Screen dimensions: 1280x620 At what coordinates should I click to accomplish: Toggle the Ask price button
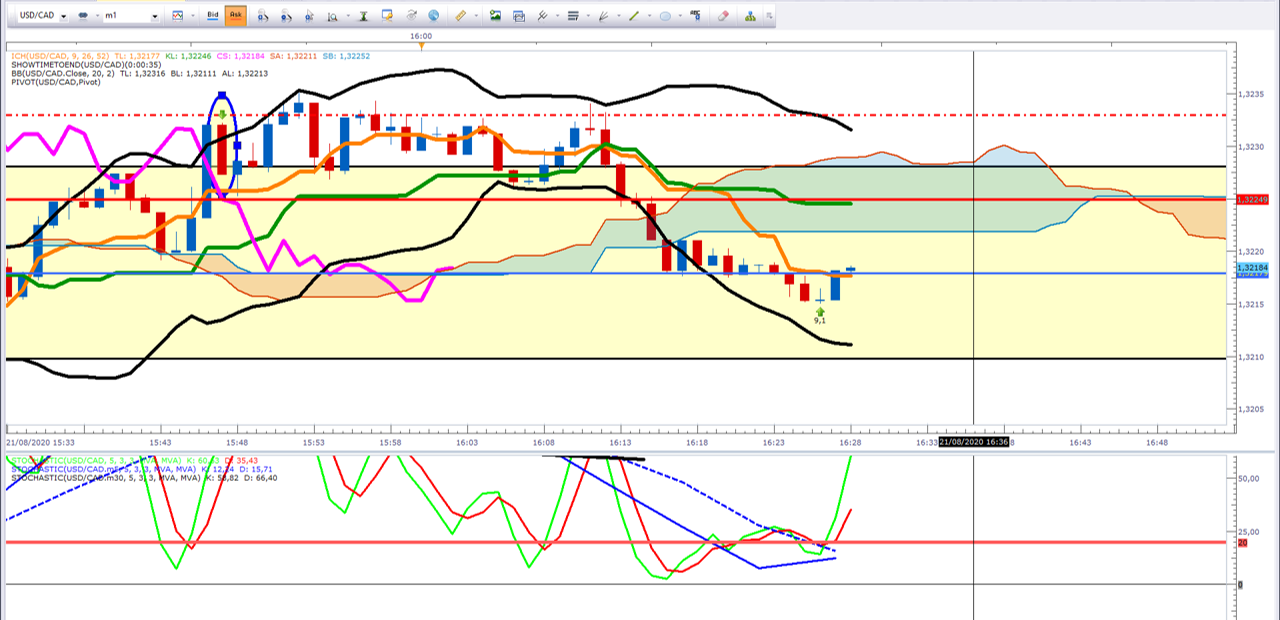236,15
